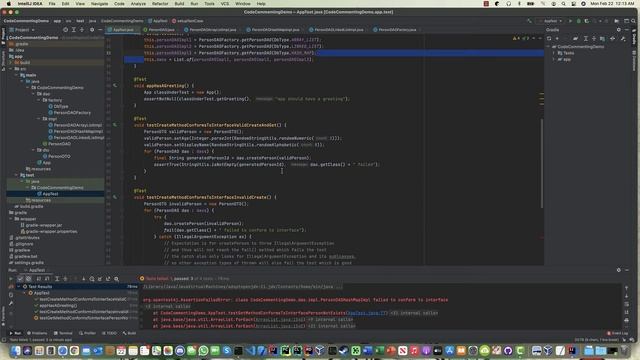Viewport: 640px width, 360px height.
Task: Open Spotlight search in macOS menu bar
Action: (563, 4)
